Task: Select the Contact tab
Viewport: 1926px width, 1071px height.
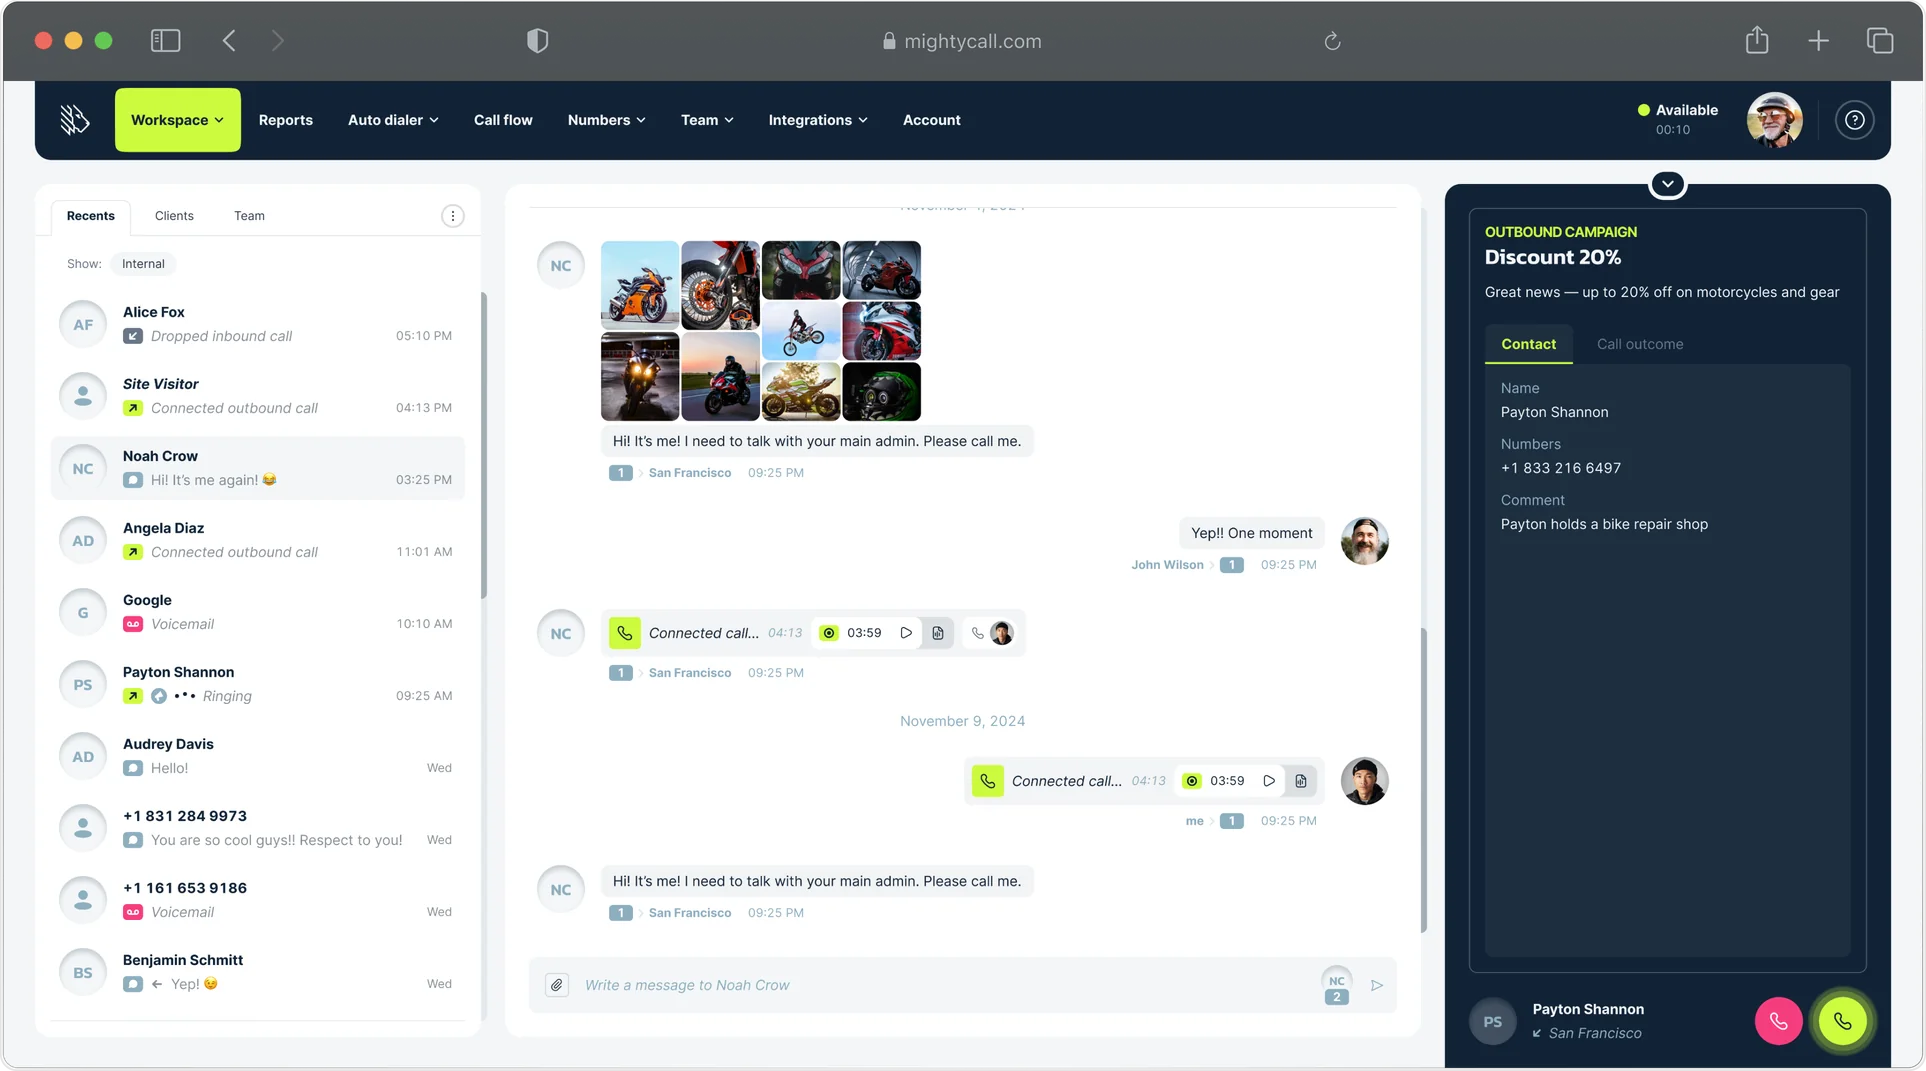Action: tap(1528, 344)
